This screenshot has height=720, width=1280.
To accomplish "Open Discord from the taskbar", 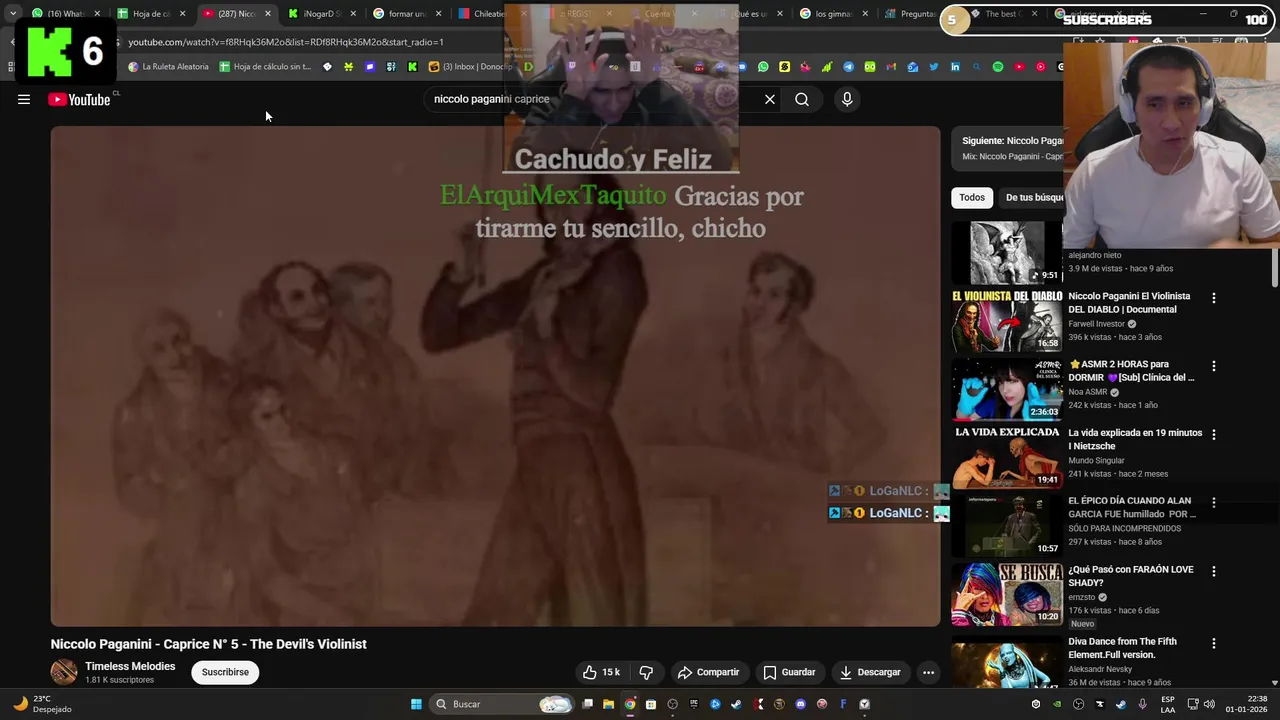I will pos(801,704).
